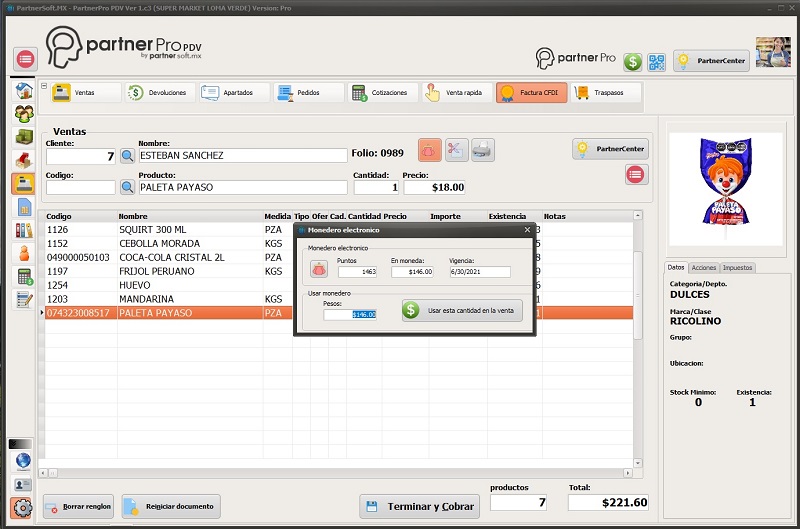Select the cash register icon in left sidebar
This screenshot has width=800, height=529.
(23, 184)
